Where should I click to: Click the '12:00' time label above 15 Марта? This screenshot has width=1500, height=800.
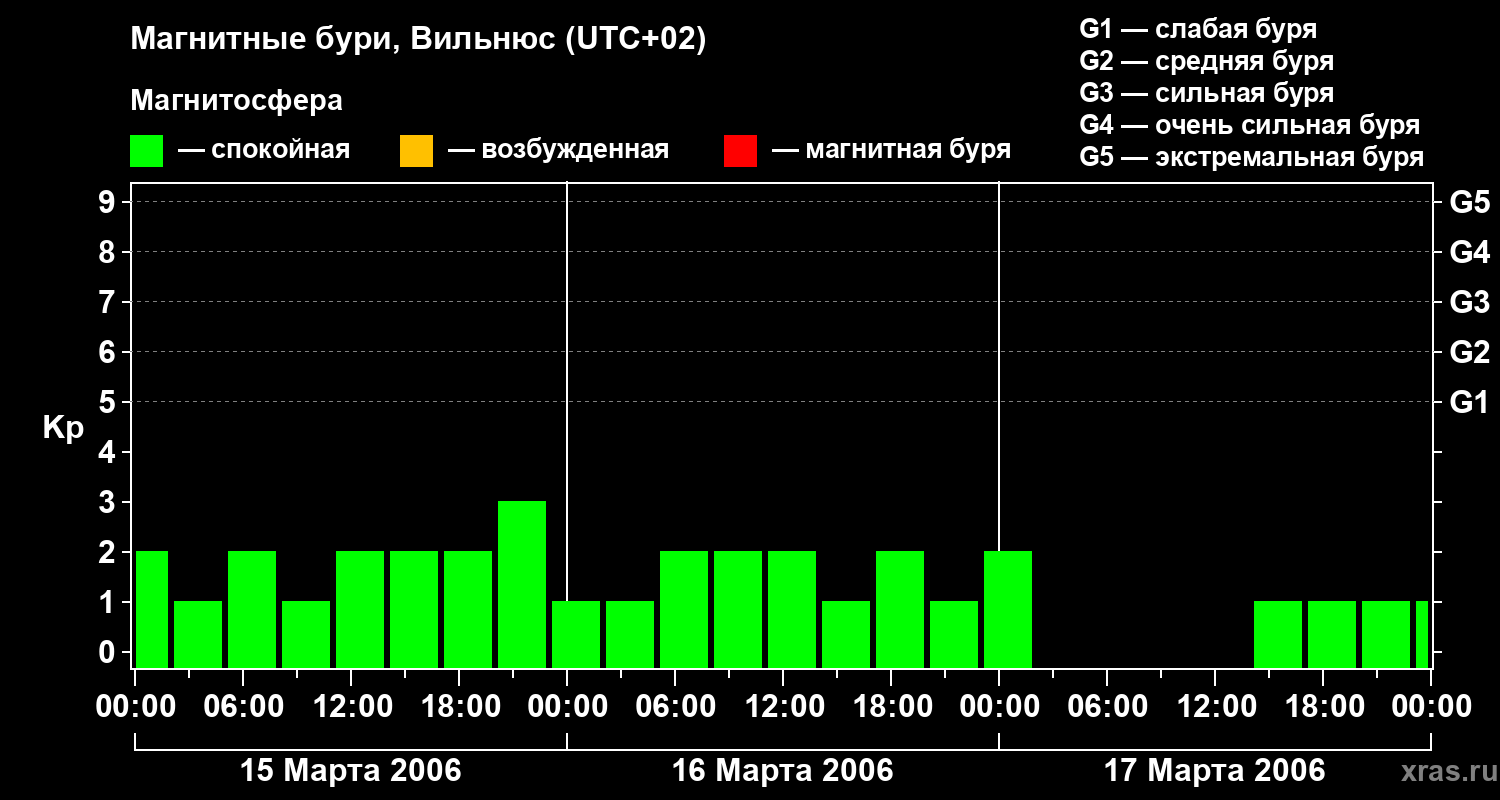point(352,706)
